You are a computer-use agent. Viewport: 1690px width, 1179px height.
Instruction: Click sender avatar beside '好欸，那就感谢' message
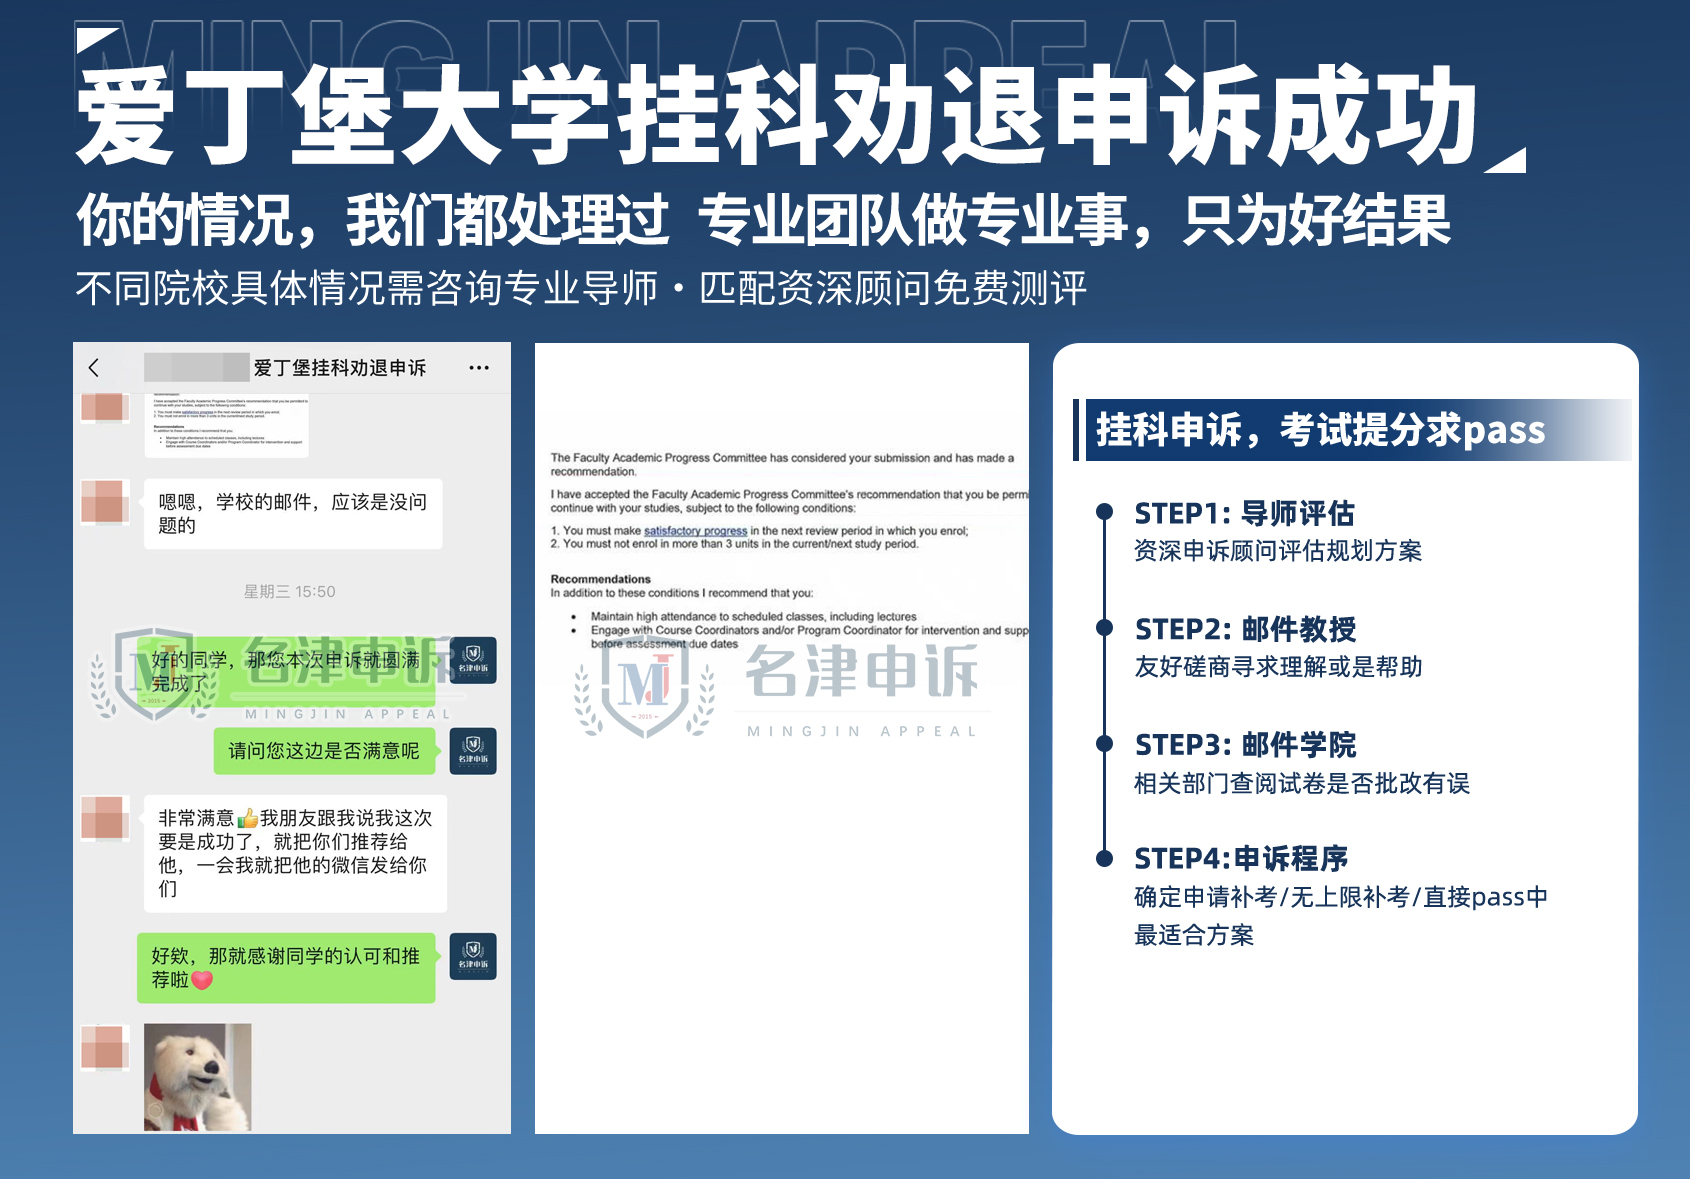click(x=473, y=956)
